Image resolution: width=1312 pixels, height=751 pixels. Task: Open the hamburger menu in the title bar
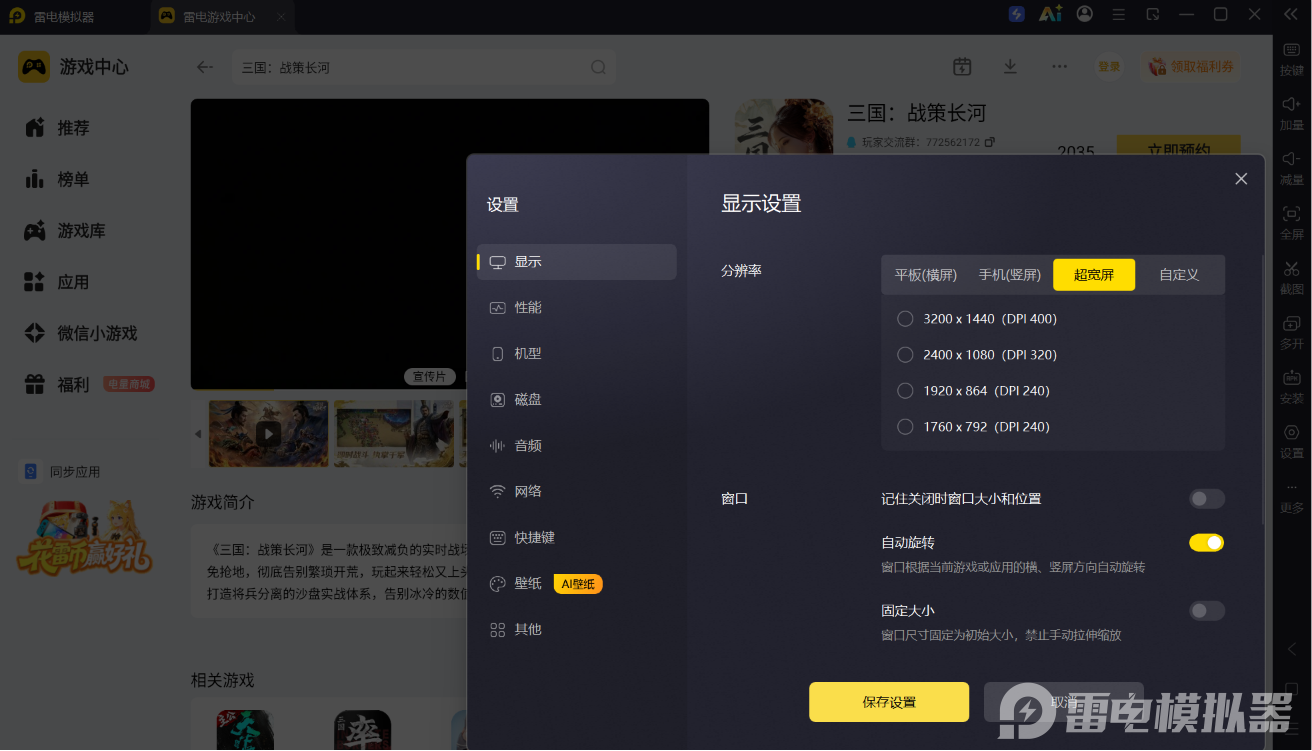[x=1119, y=15]
